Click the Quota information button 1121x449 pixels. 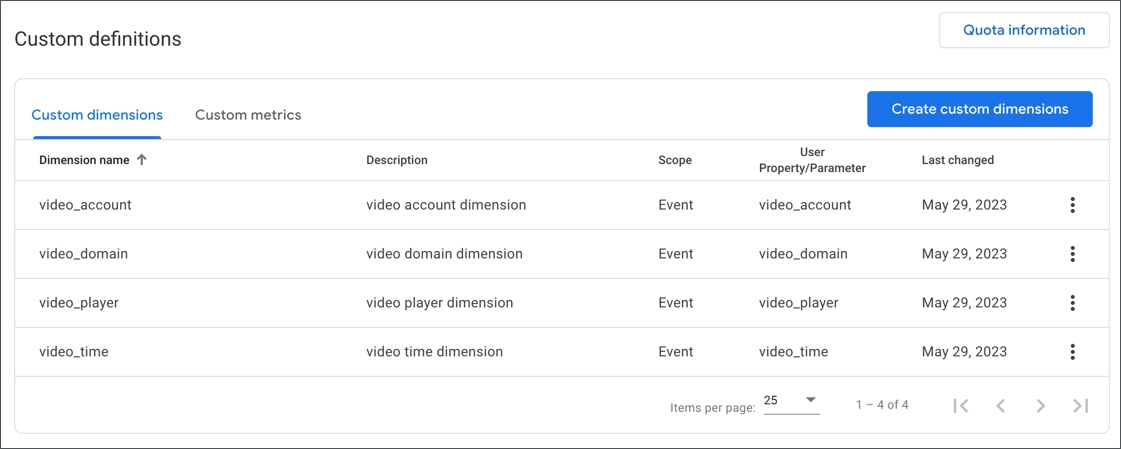coord(1024,30)
